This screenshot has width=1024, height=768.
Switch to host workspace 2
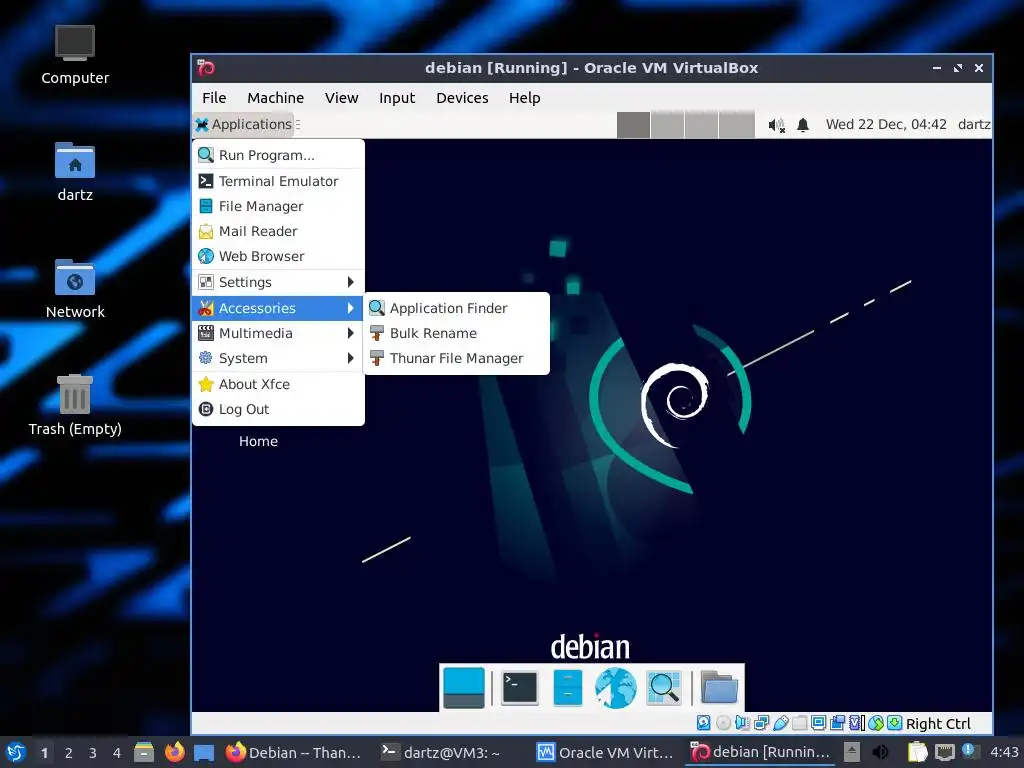click(69, 753)
